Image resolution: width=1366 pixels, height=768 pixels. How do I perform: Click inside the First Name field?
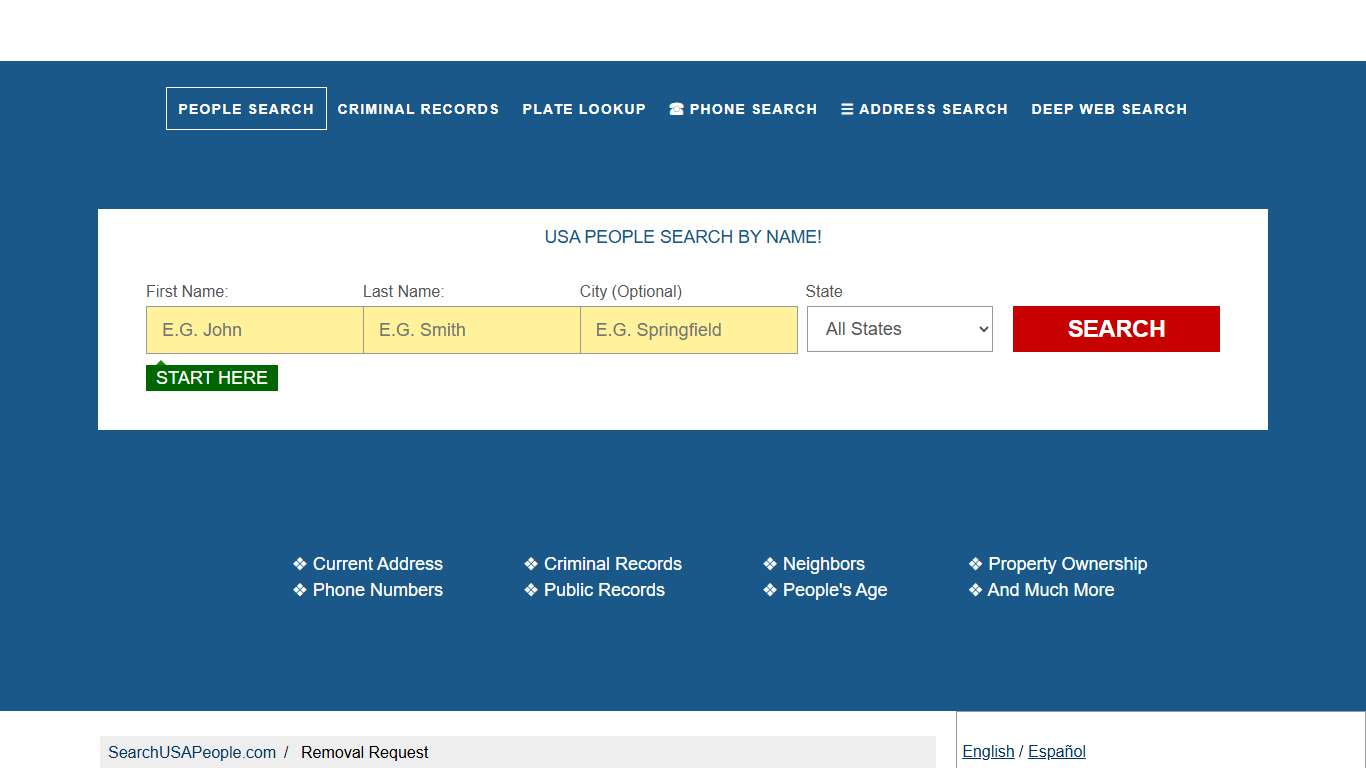click(x=254, y=329)
